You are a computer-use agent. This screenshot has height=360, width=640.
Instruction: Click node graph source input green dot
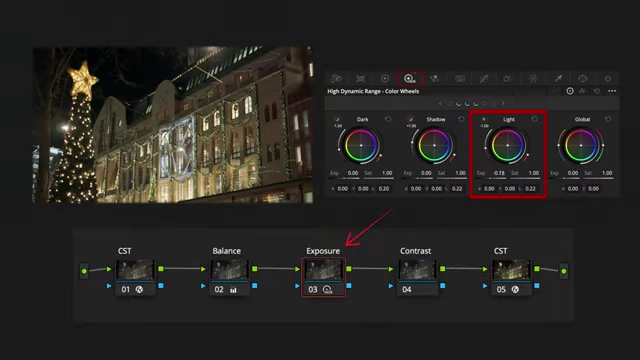click(84, 271)
